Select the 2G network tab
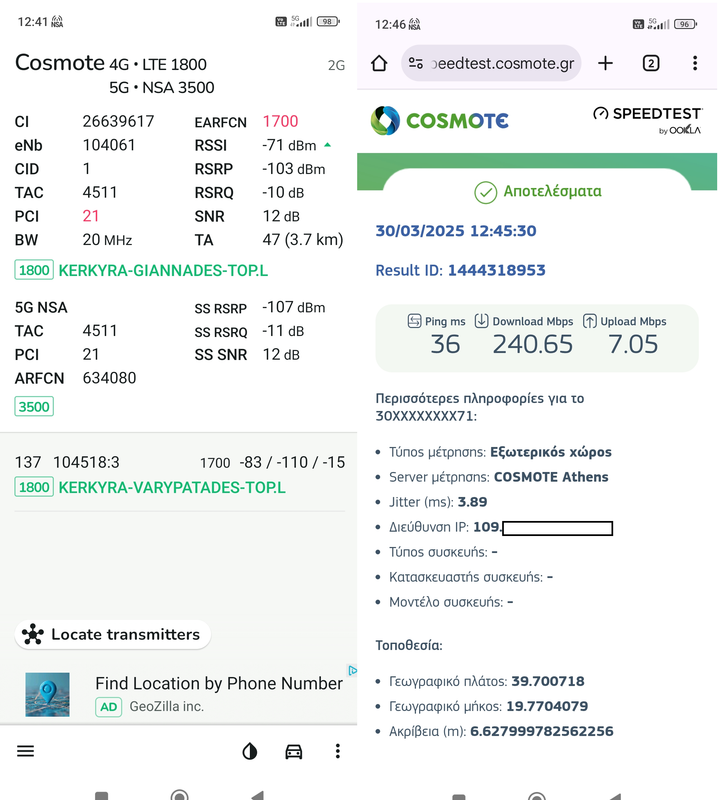This screenshot has height=800, width=725. [336, 65]
